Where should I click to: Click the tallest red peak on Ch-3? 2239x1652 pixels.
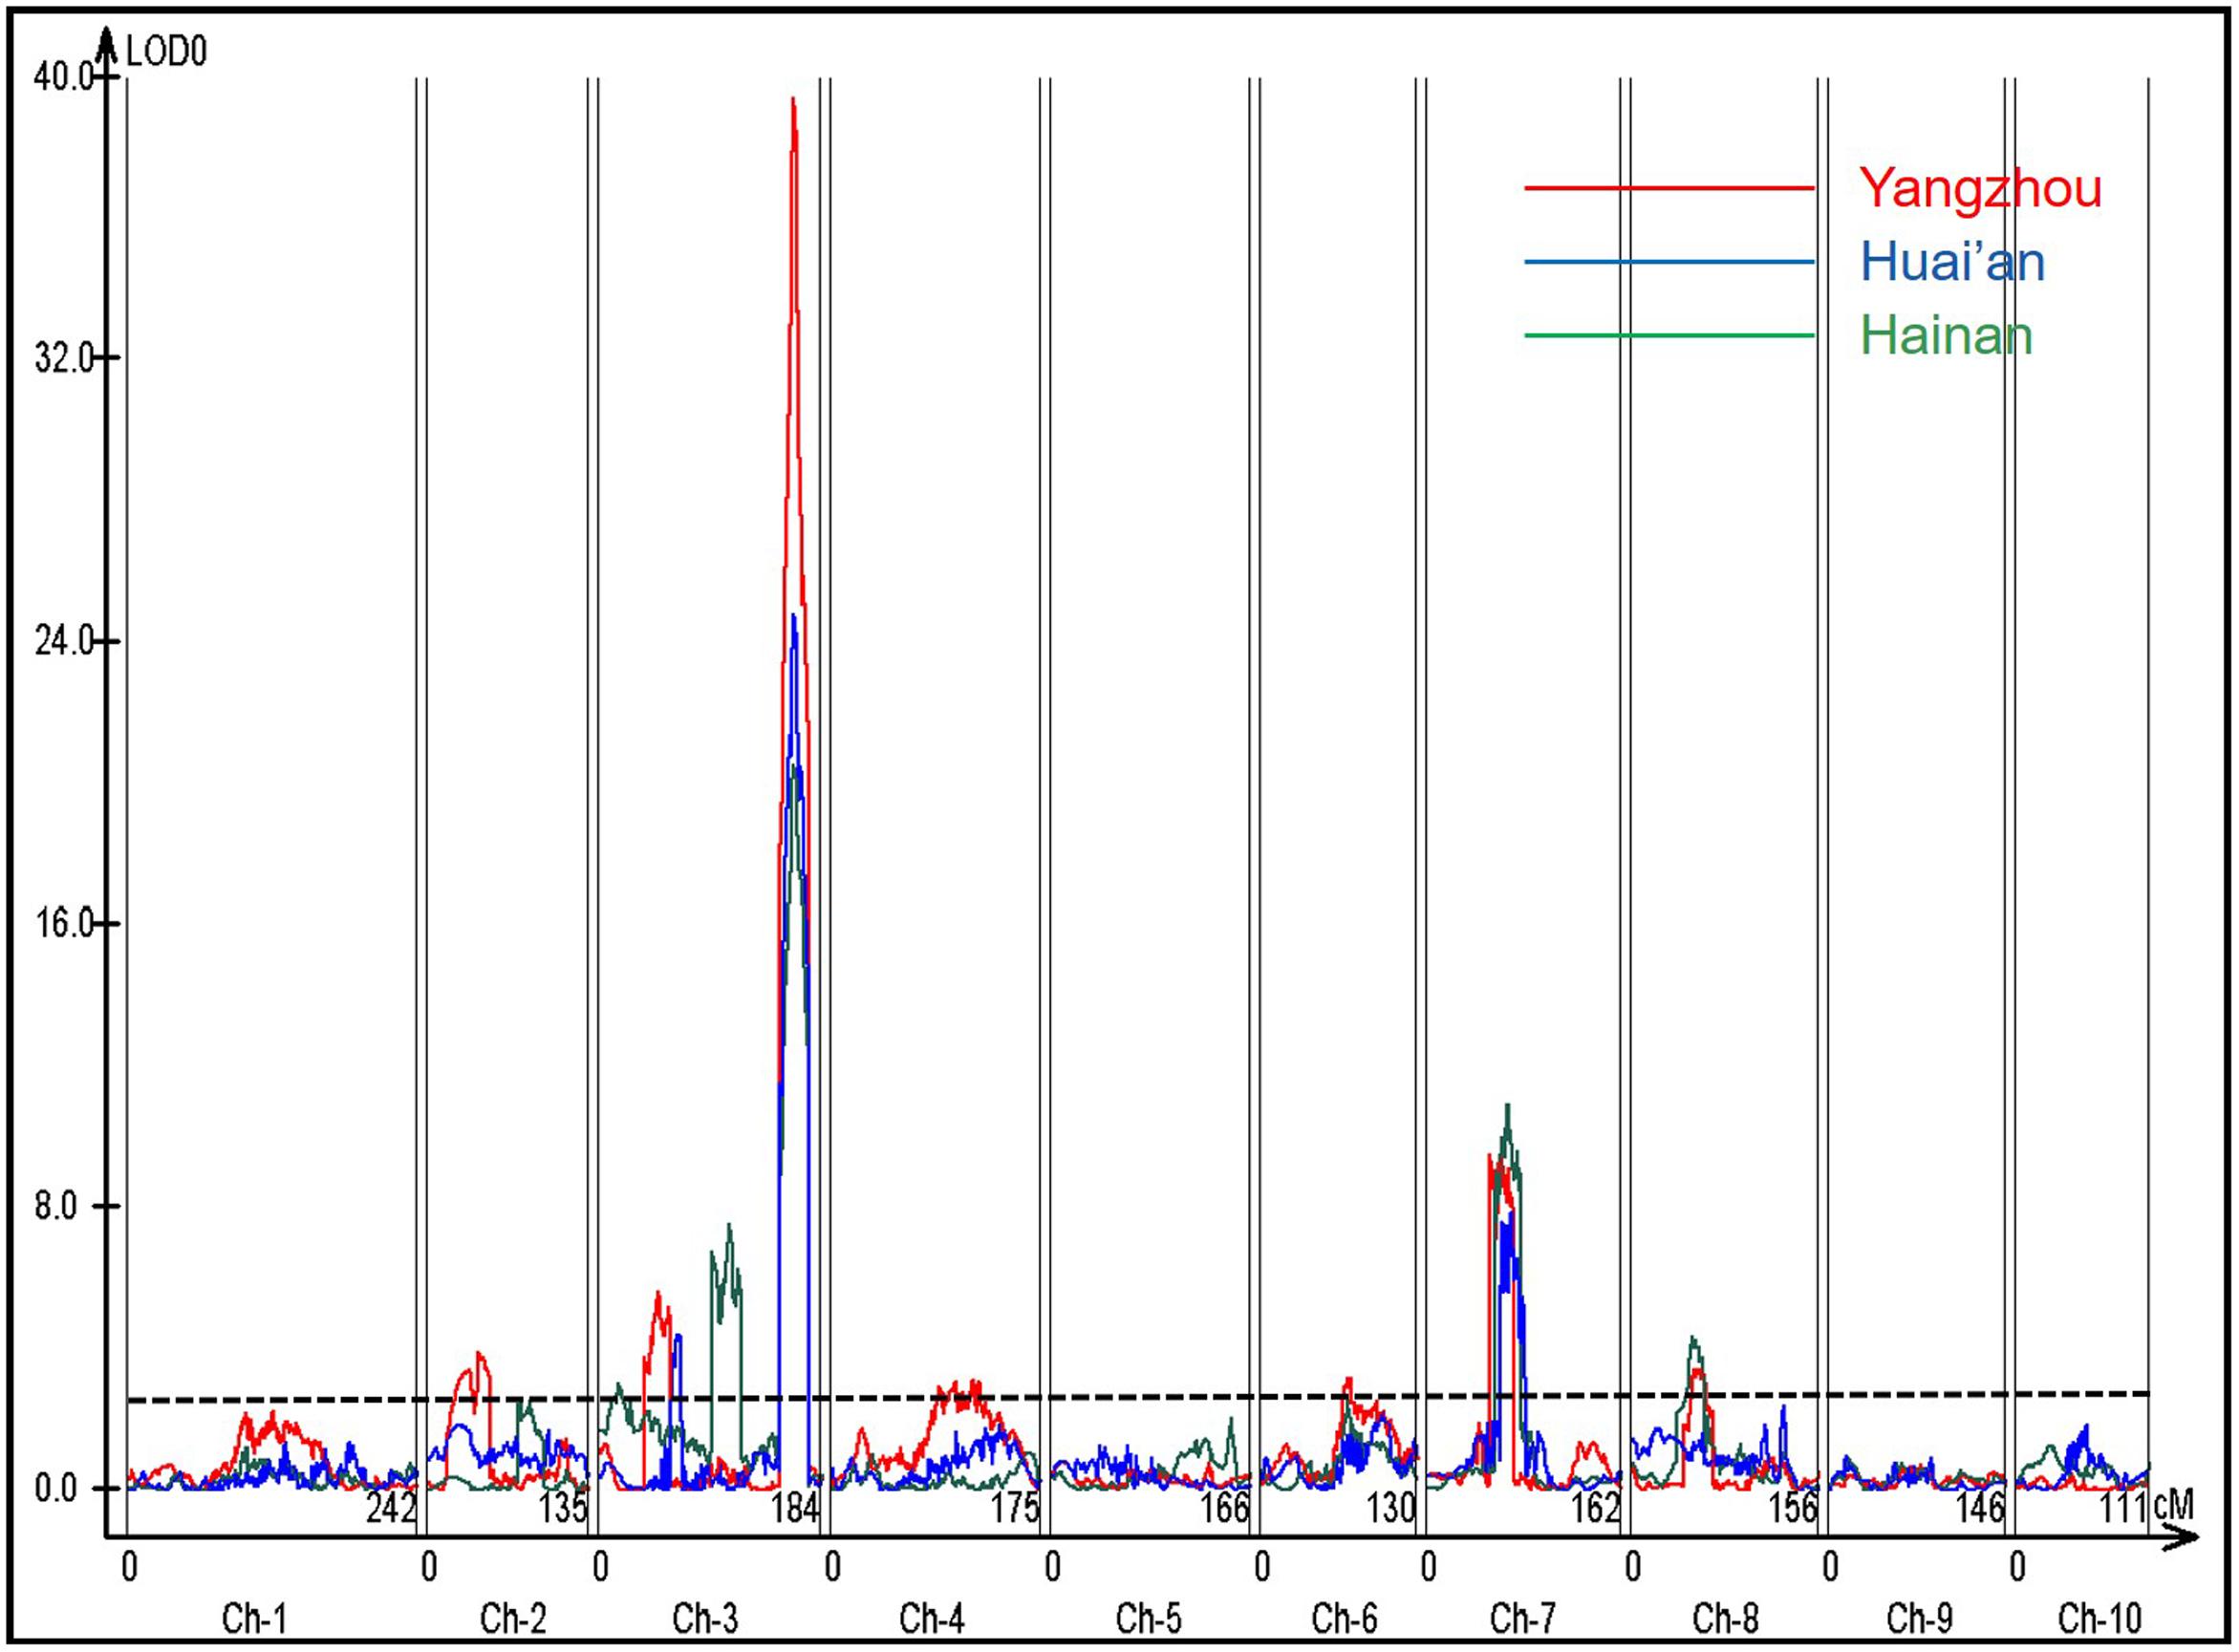click(793, 100)
